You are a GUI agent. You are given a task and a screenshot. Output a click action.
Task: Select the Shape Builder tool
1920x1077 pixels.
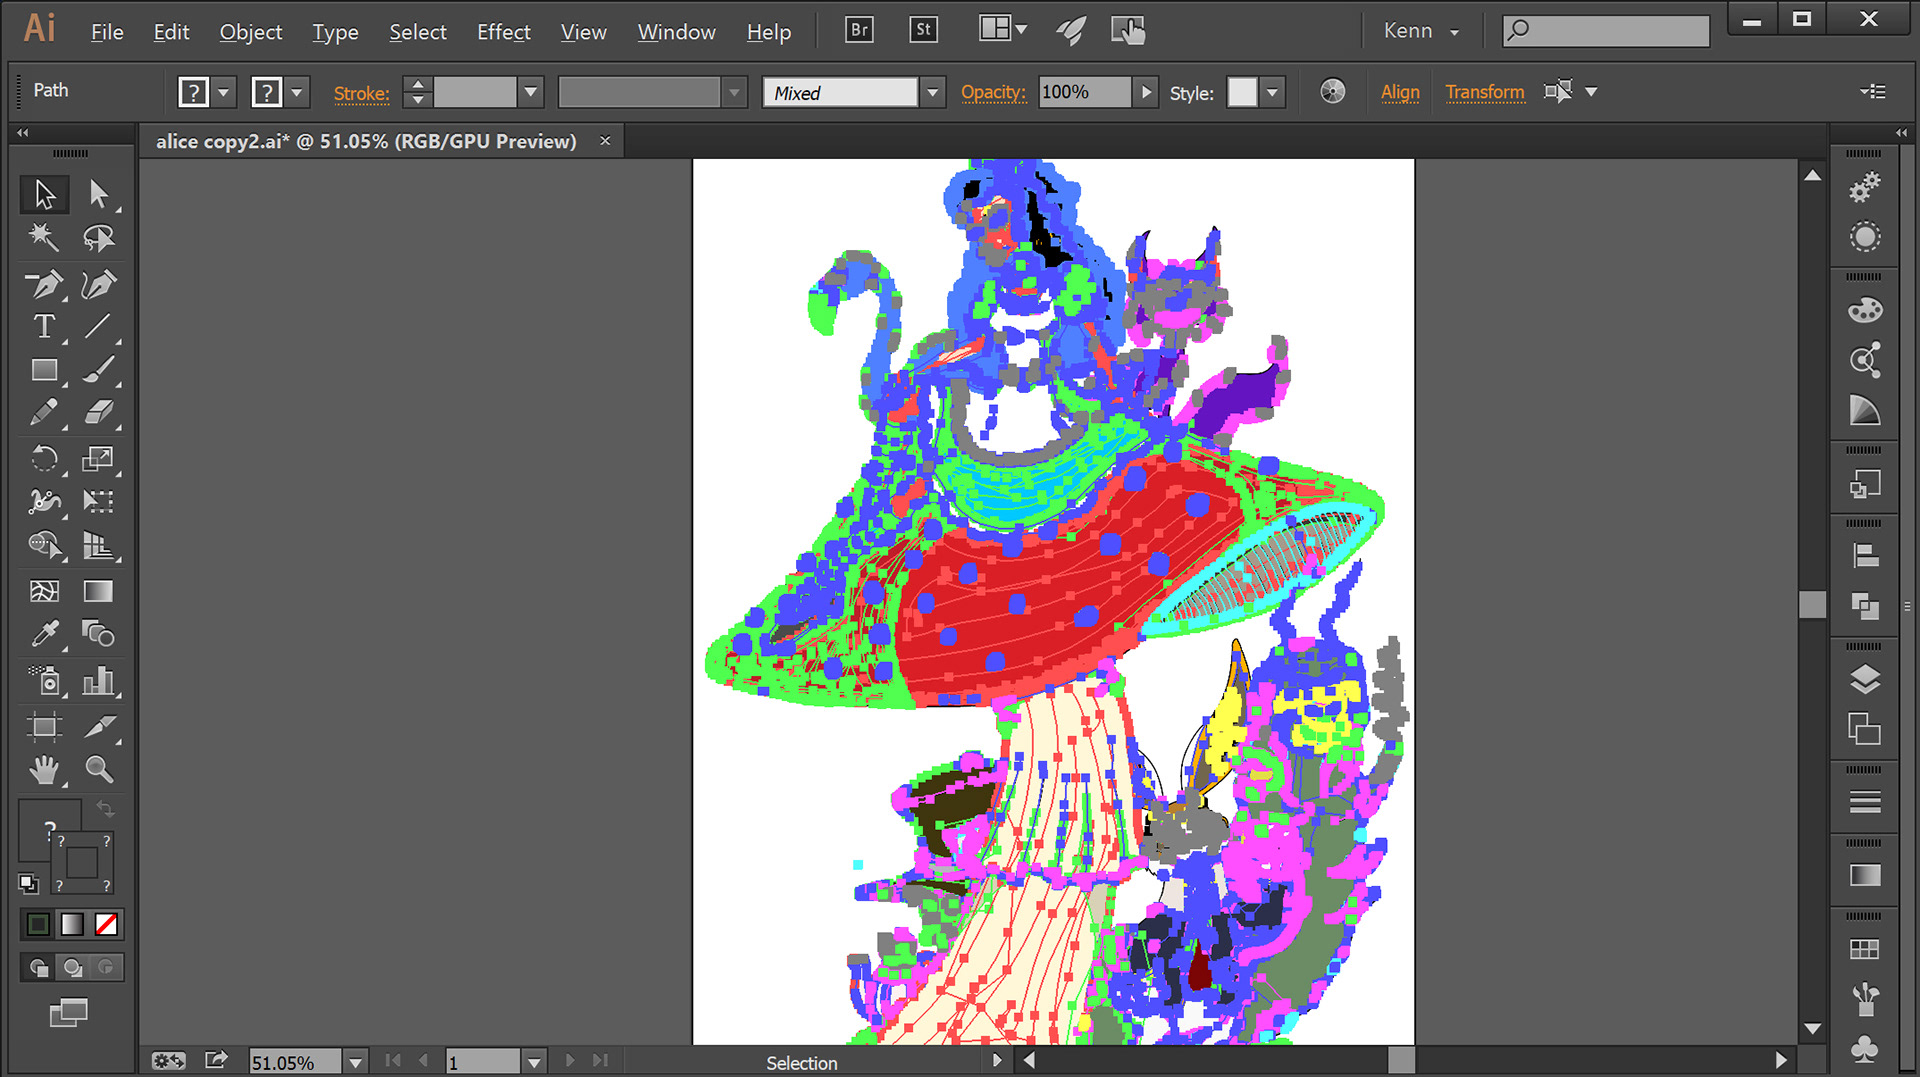coord(44,545)
